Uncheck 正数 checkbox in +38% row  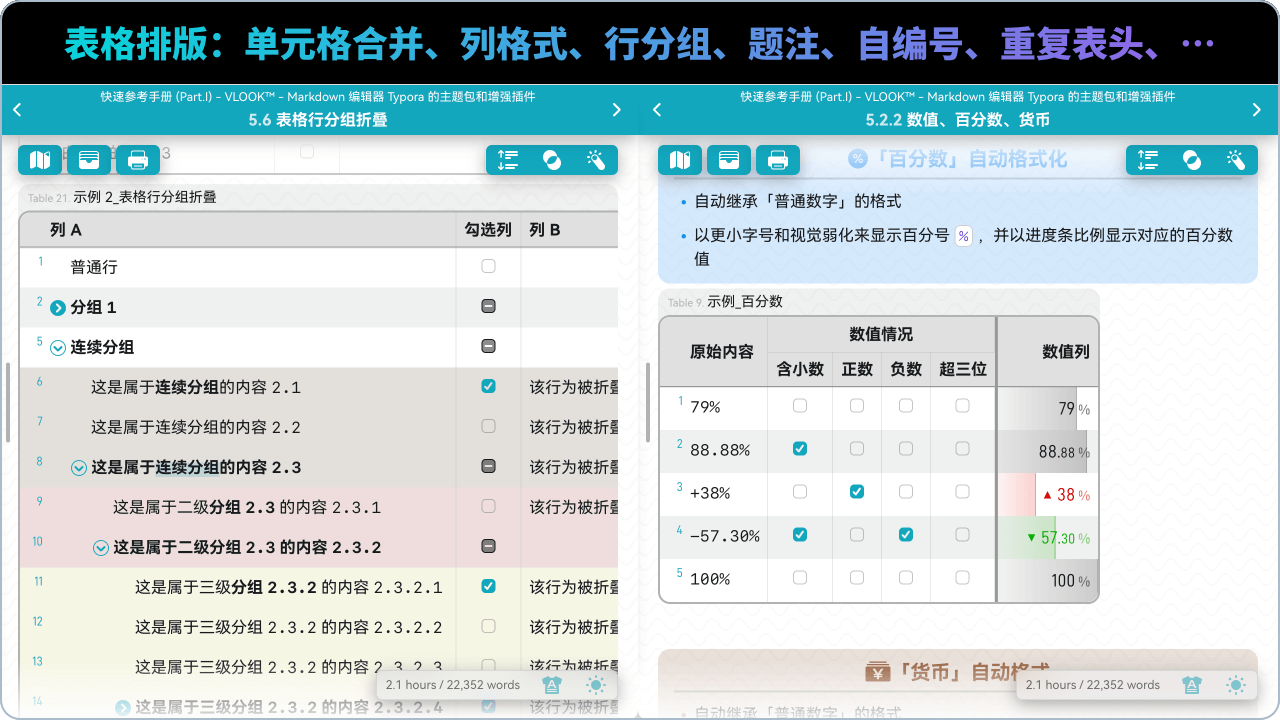click(857, 492)
